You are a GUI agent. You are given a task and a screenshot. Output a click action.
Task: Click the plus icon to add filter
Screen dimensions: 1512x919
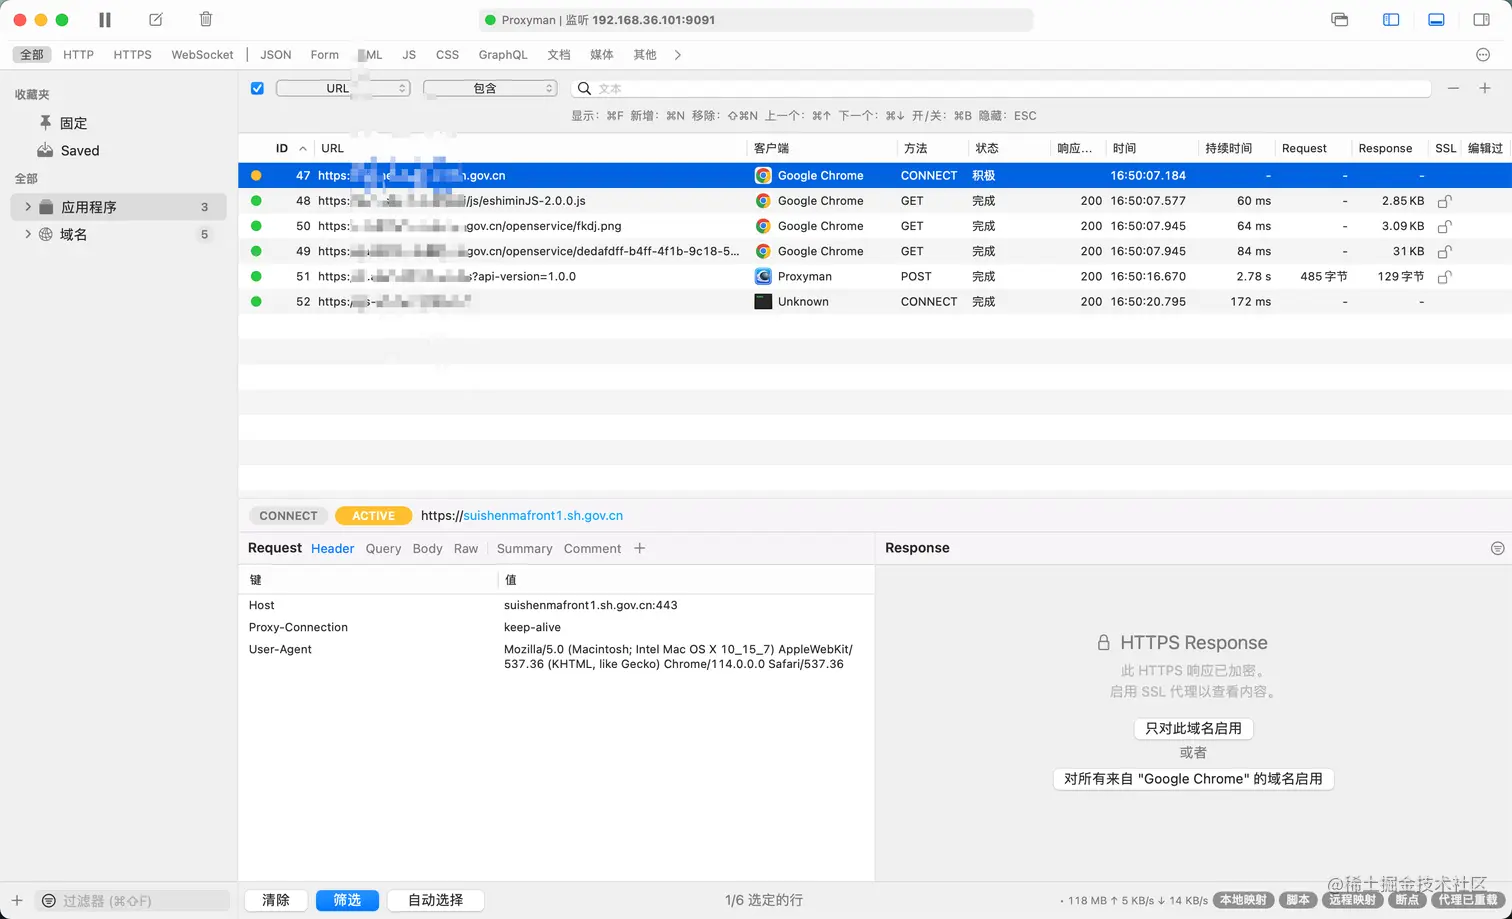1485,88
